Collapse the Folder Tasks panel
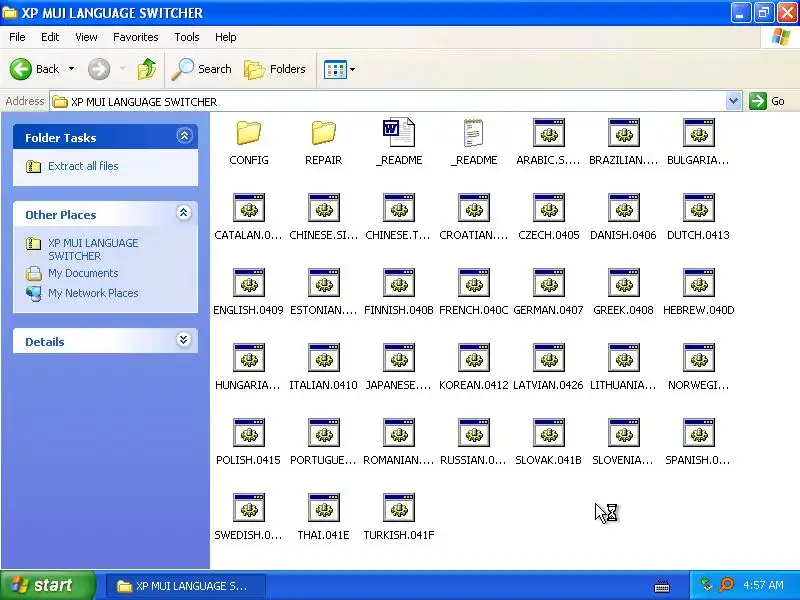Screen dimensions: 800x600 tap(184, 136)
